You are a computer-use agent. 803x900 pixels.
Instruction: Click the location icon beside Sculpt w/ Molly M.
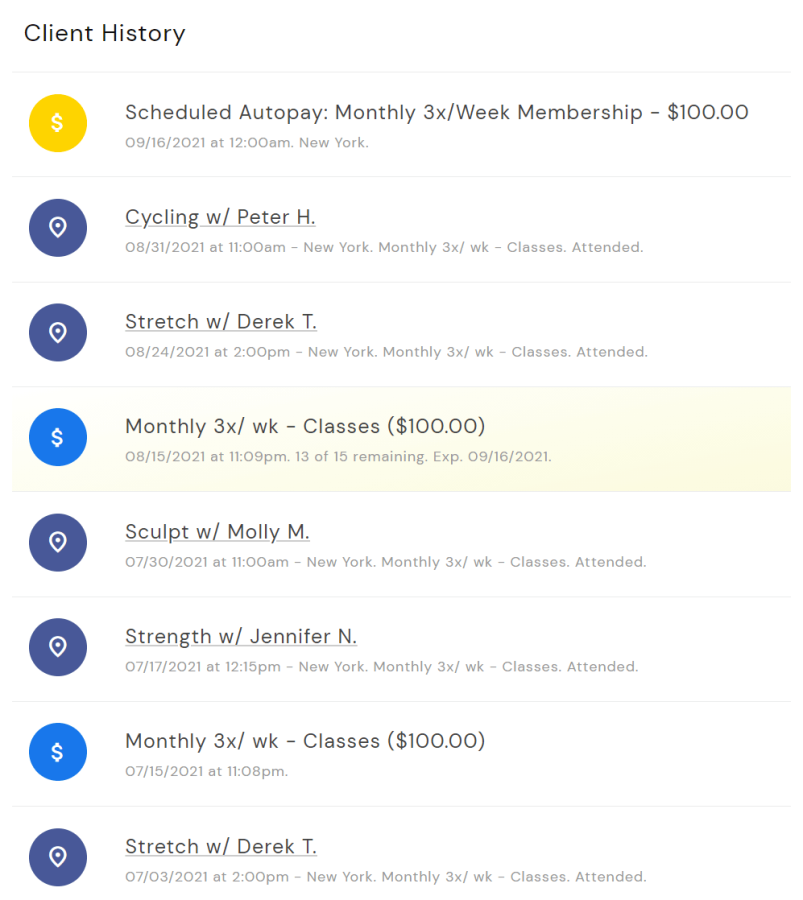pyautogui.click(x=58, y=542)
